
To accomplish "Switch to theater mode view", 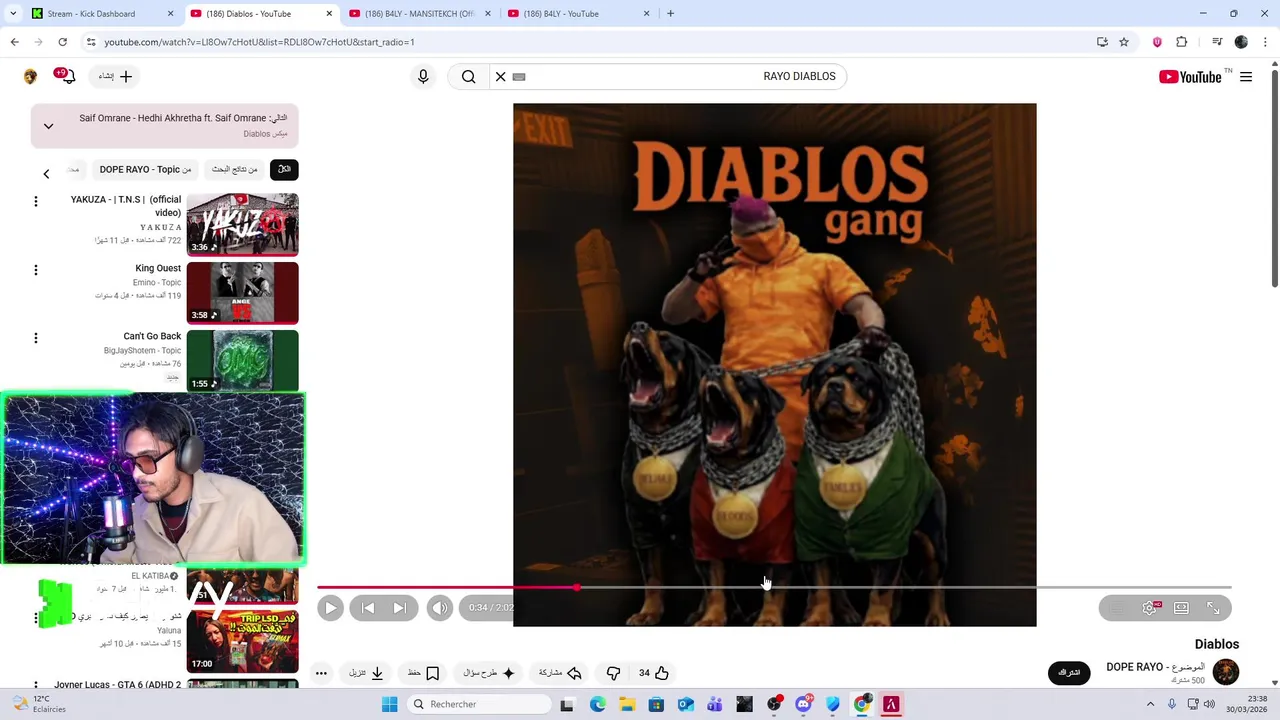I will pos(1181,608).
